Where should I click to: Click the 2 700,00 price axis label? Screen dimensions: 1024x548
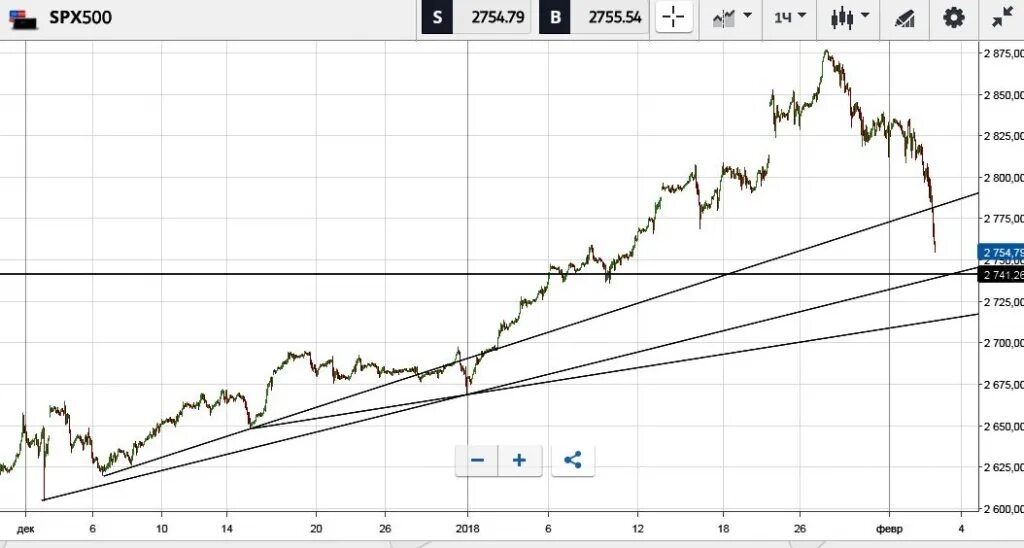pos(1003,343)
